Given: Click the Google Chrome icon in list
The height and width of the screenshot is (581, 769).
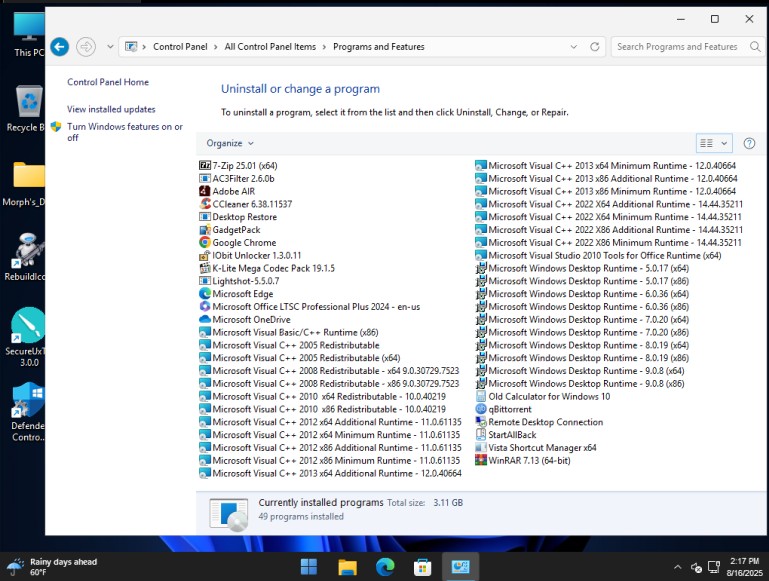Looking at the screenshot, I should tap(205, 242).
